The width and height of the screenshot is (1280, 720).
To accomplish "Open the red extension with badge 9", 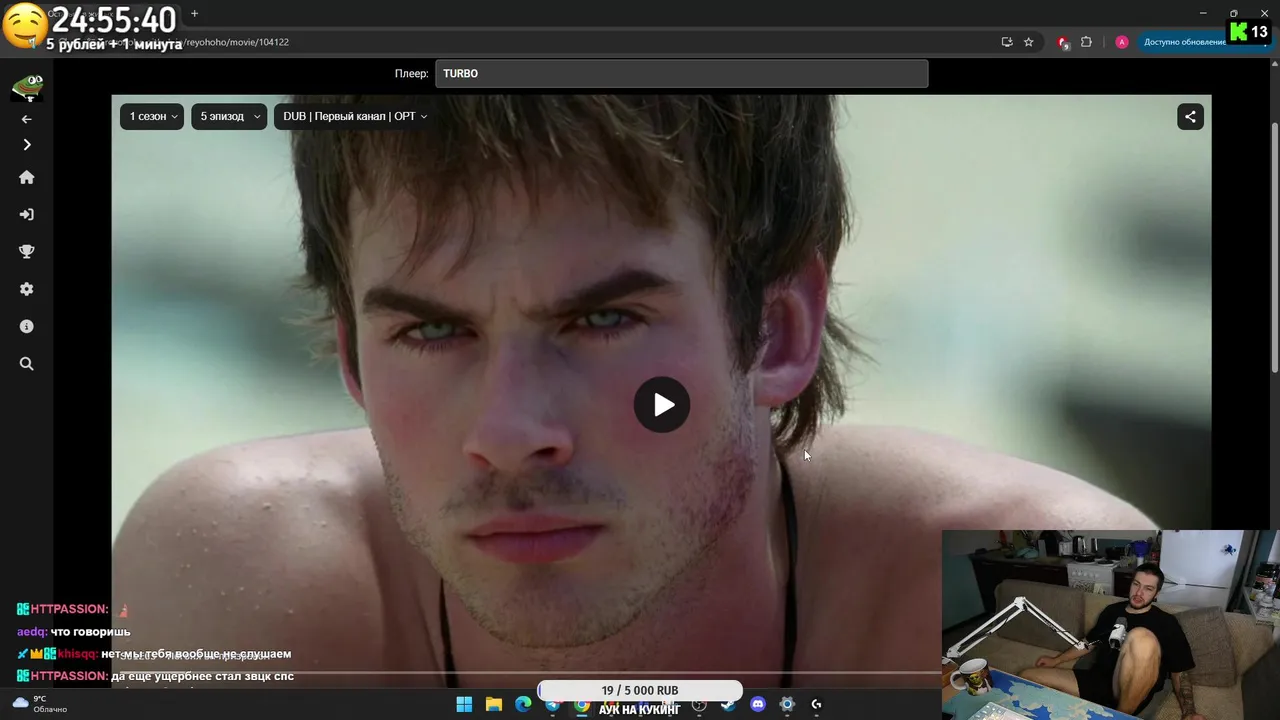I will [1063, 42].
